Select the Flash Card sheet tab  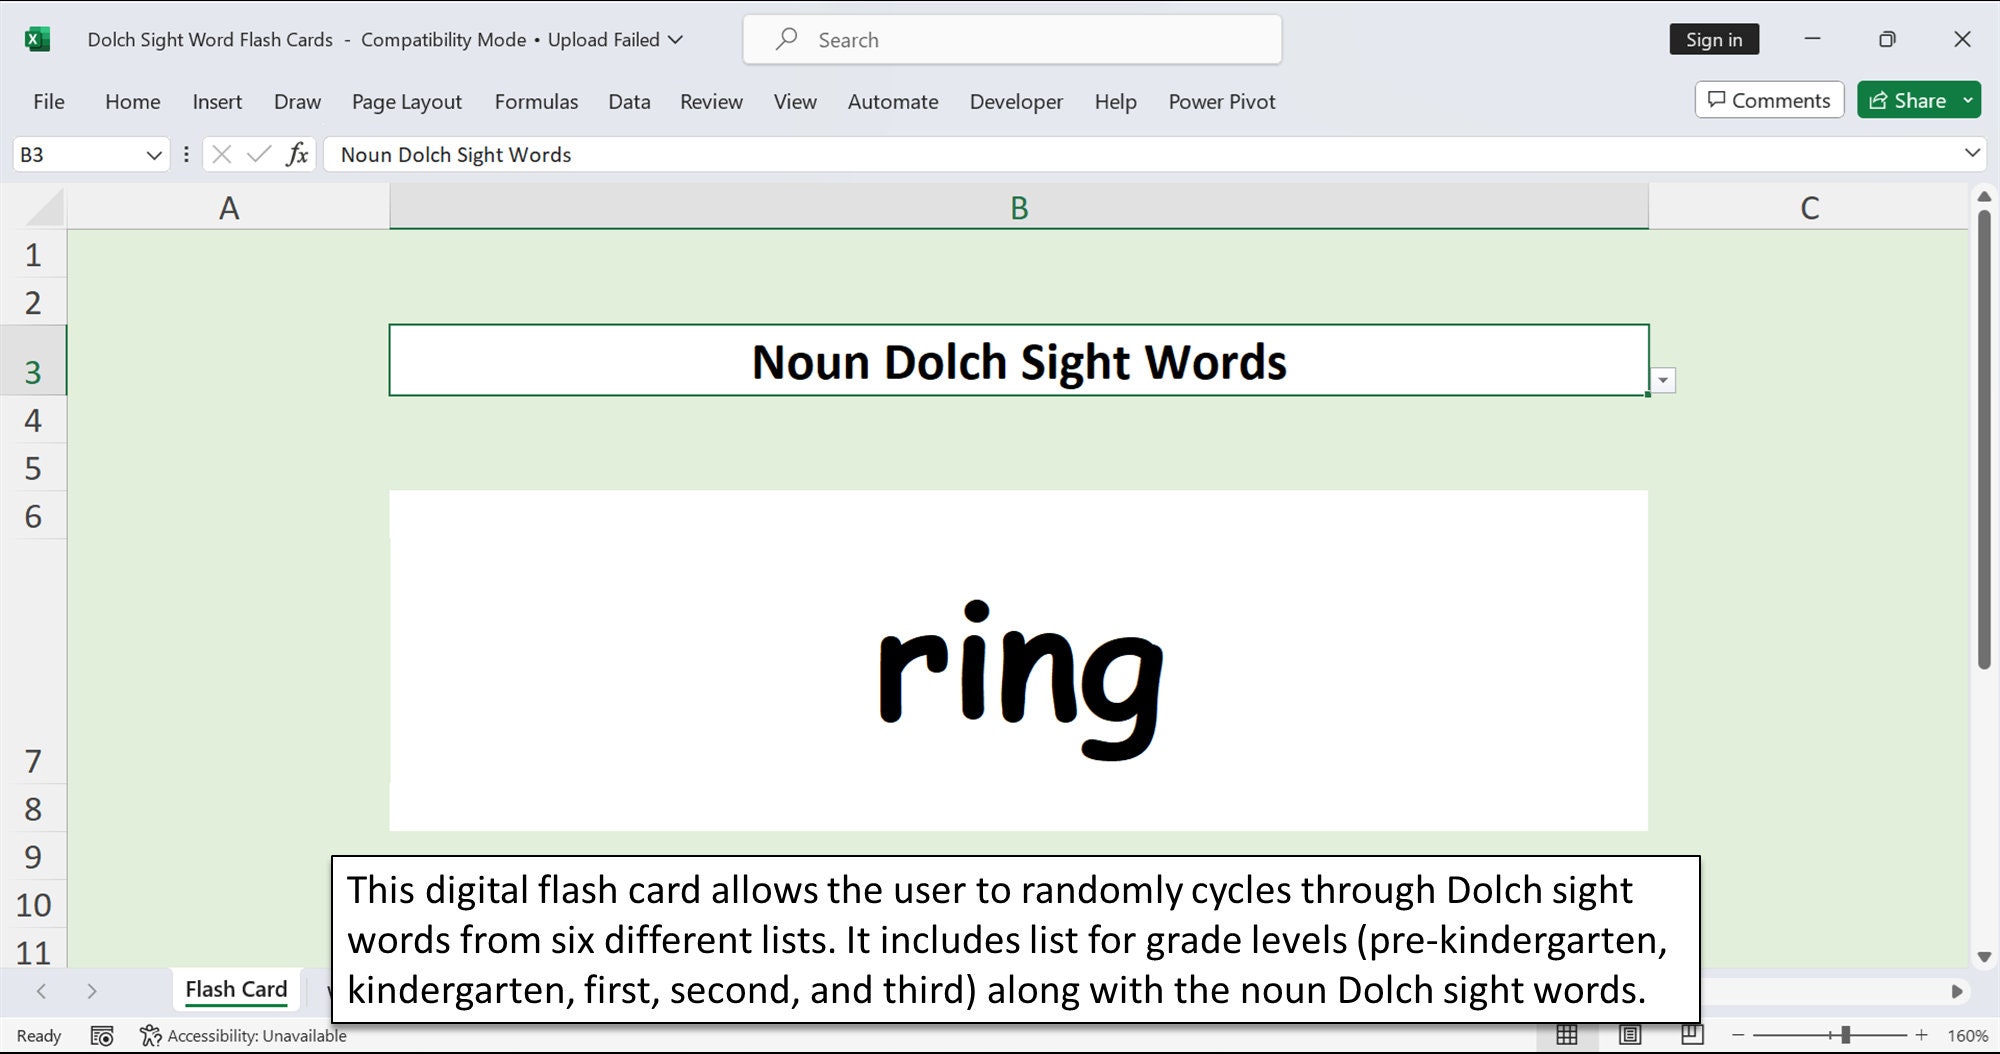(235, 989)
